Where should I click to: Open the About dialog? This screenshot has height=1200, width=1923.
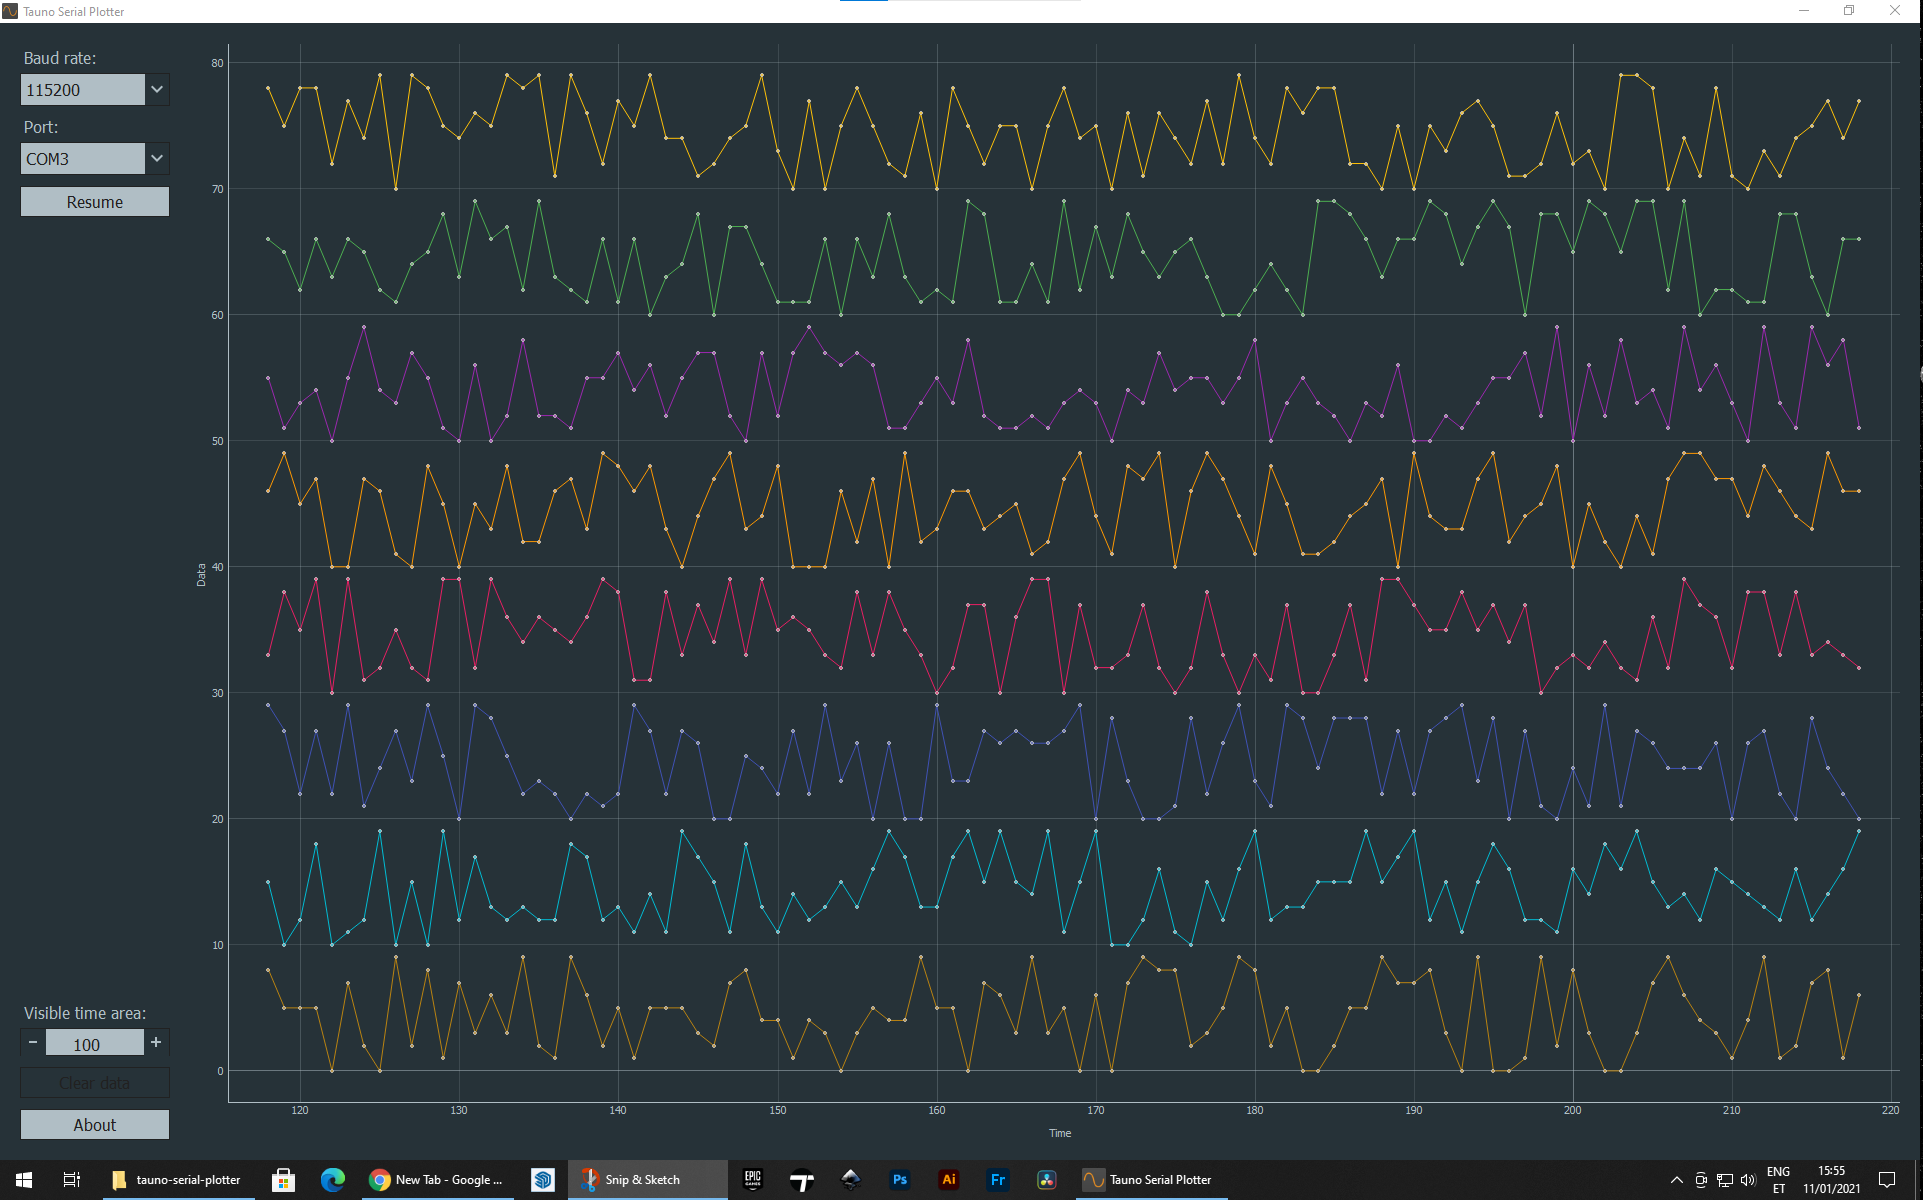coord(95,1125)
